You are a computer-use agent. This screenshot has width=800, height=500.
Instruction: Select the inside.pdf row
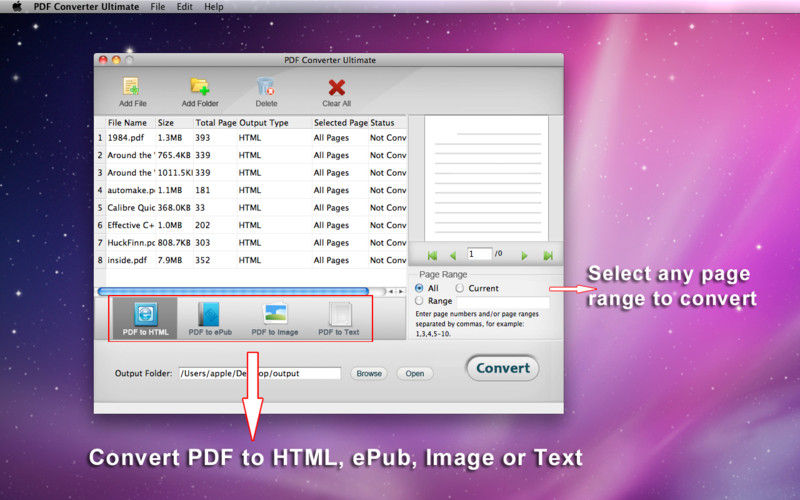pyautogui.click(x=251, y=260)
